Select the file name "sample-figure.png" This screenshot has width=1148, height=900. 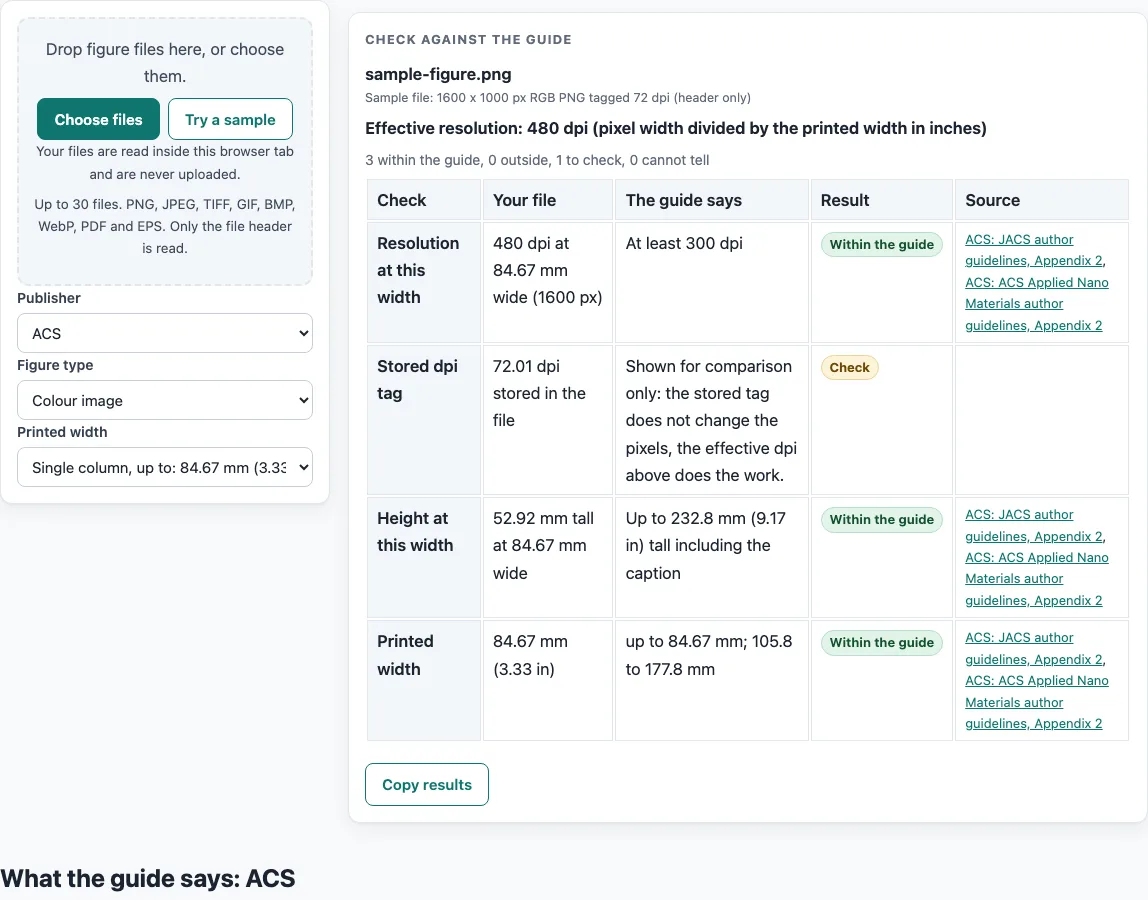pos(438,74)
